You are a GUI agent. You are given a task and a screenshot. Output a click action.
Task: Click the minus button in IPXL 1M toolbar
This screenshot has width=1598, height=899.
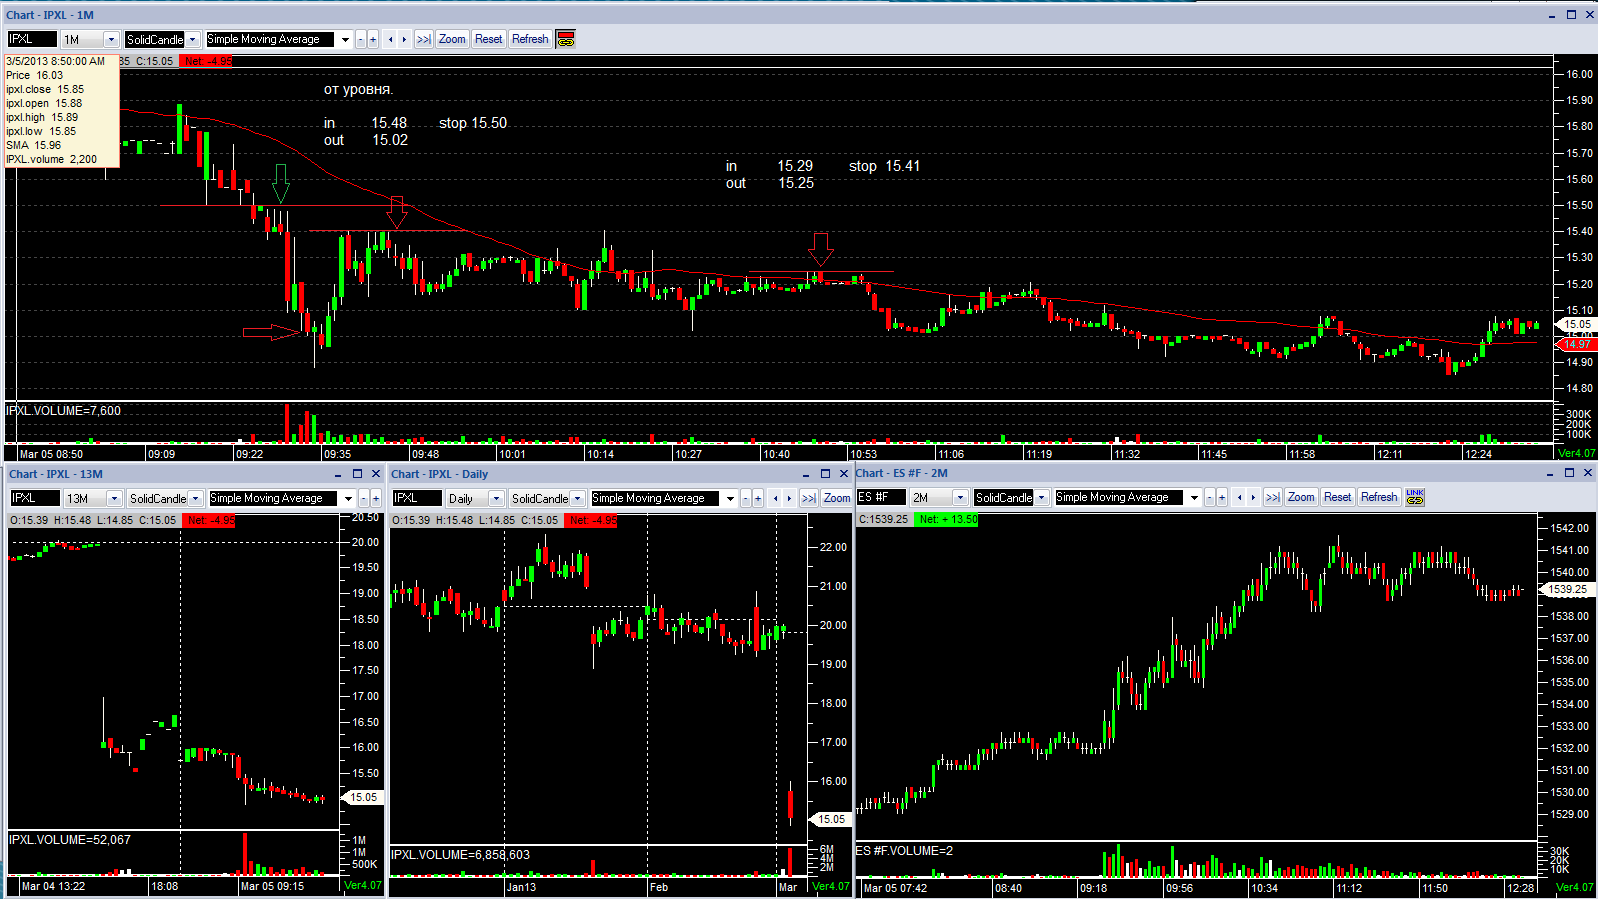point(361,39)
